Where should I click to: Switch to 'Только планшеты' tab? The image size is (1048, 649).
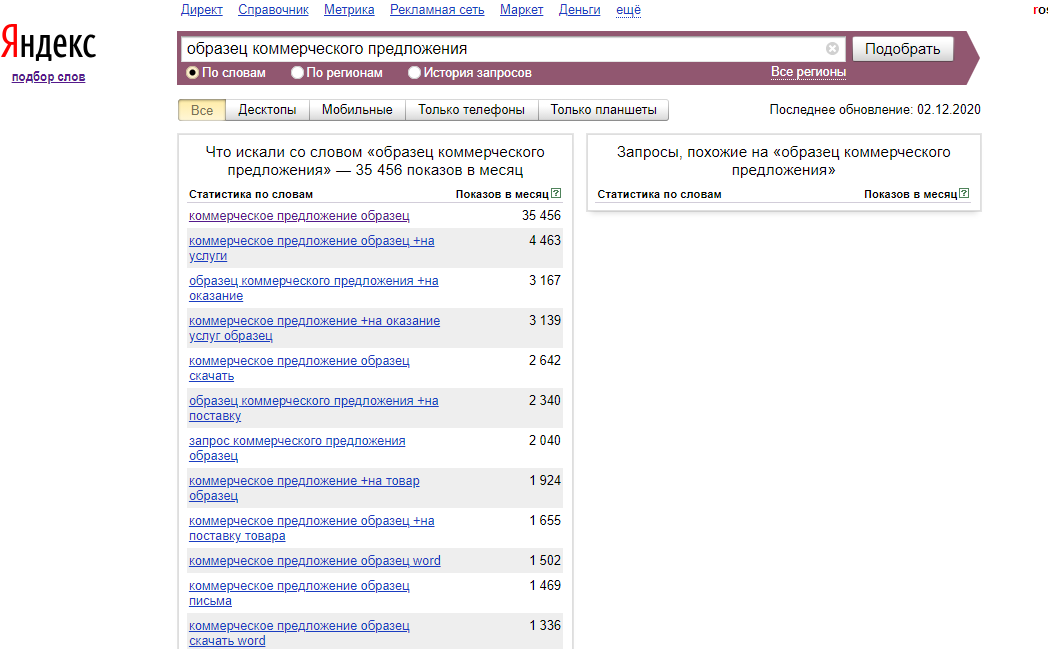tap(604, 110)
